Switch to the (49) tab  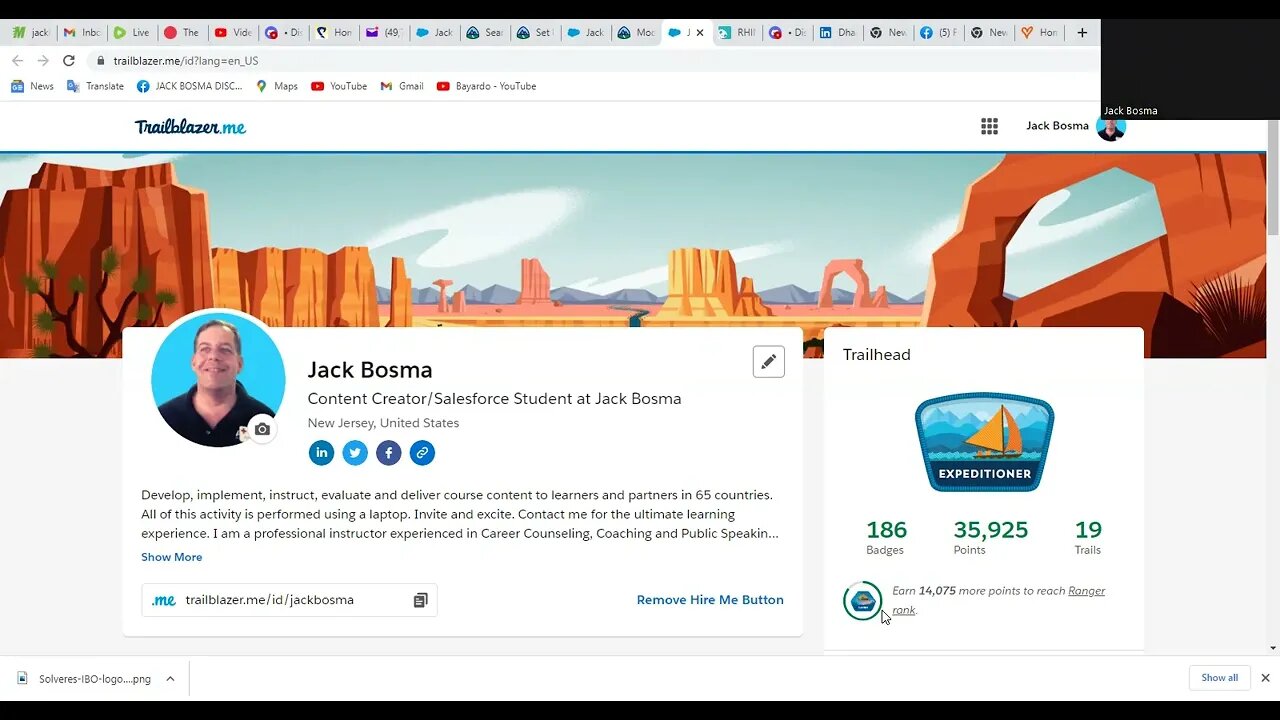pyautogui.click(x=384, y=33)
